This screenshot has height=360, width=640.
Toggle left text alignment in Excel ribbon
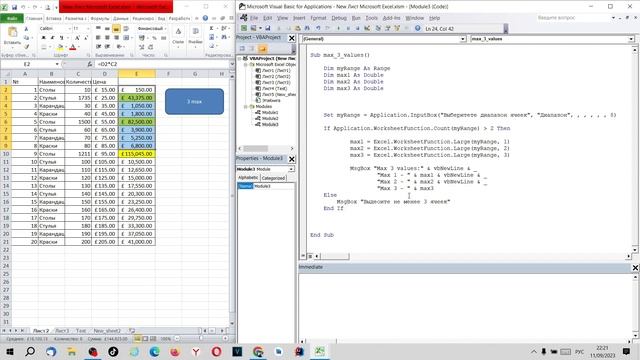(98, 38)
